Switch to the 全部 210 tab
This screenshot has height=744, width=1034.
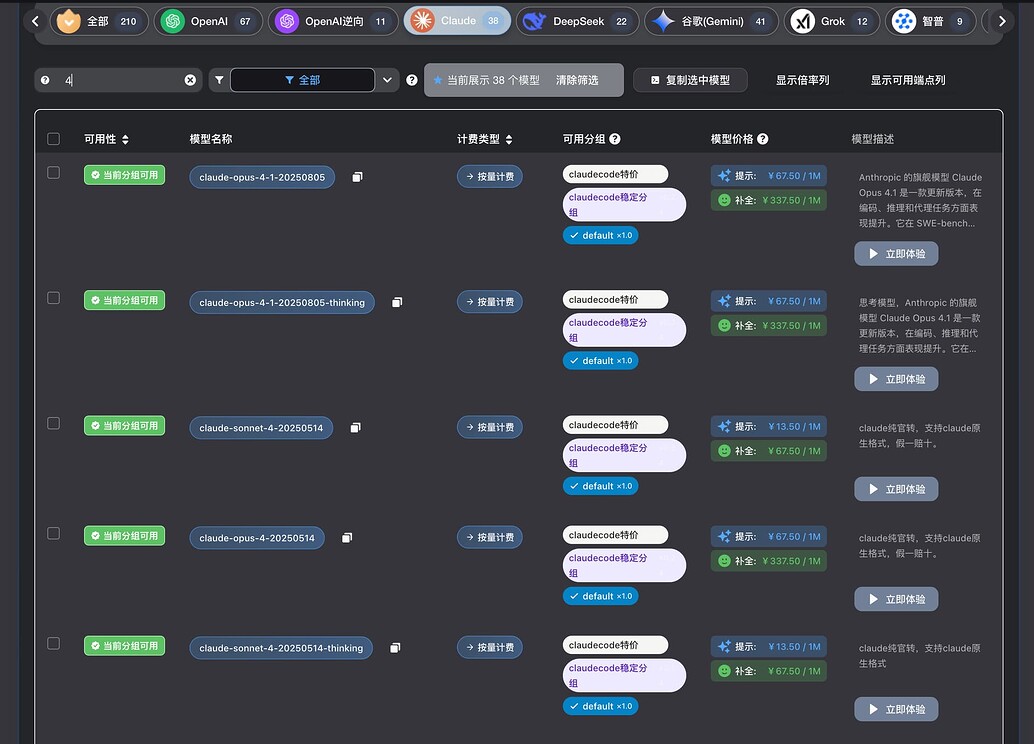(x=99, y=21)
